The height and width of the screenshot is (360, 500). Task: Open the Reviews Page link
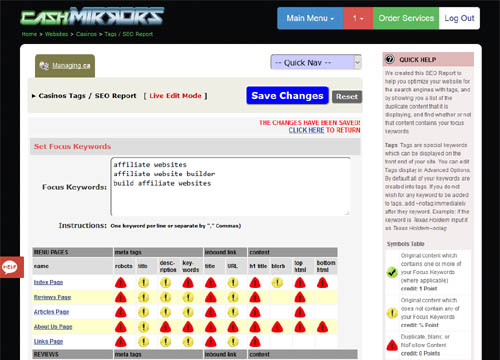52,297
